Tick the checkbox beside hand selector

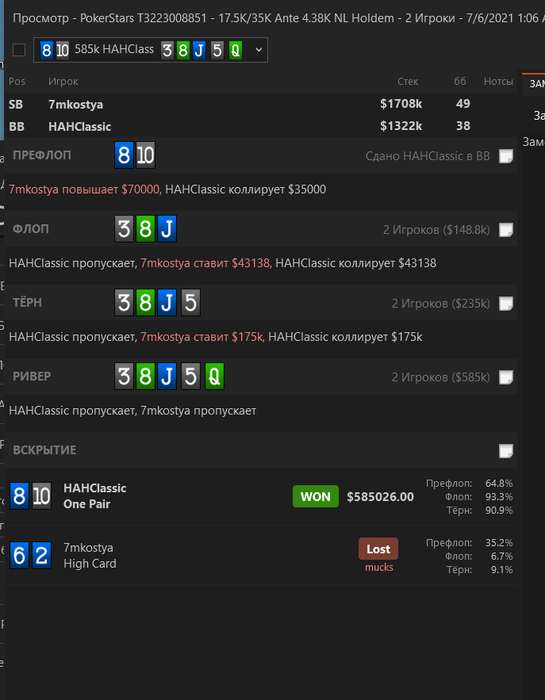pos(19,50)
